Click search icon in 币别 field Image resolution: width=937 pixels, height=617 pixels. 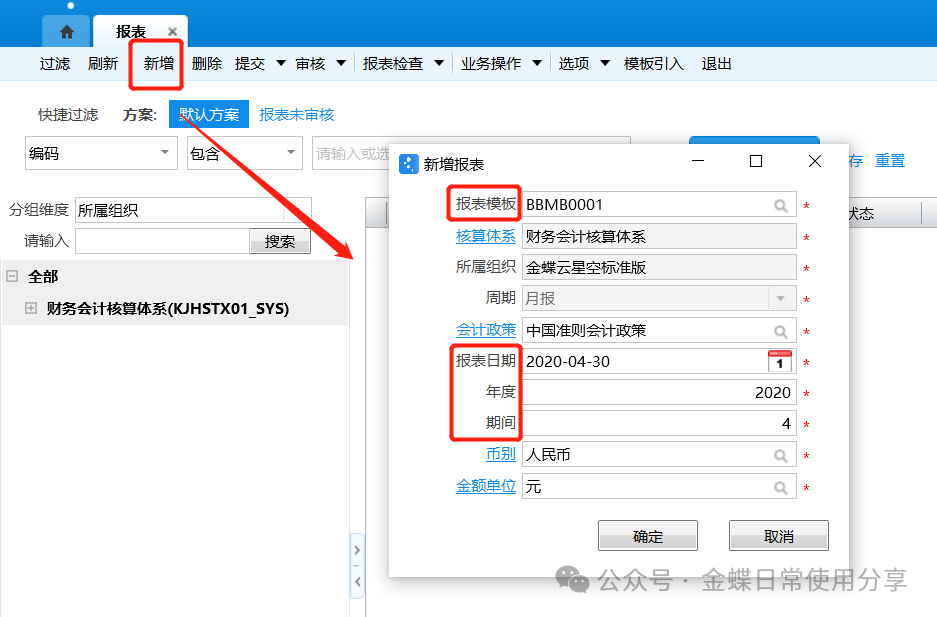(x=780, y=455)
